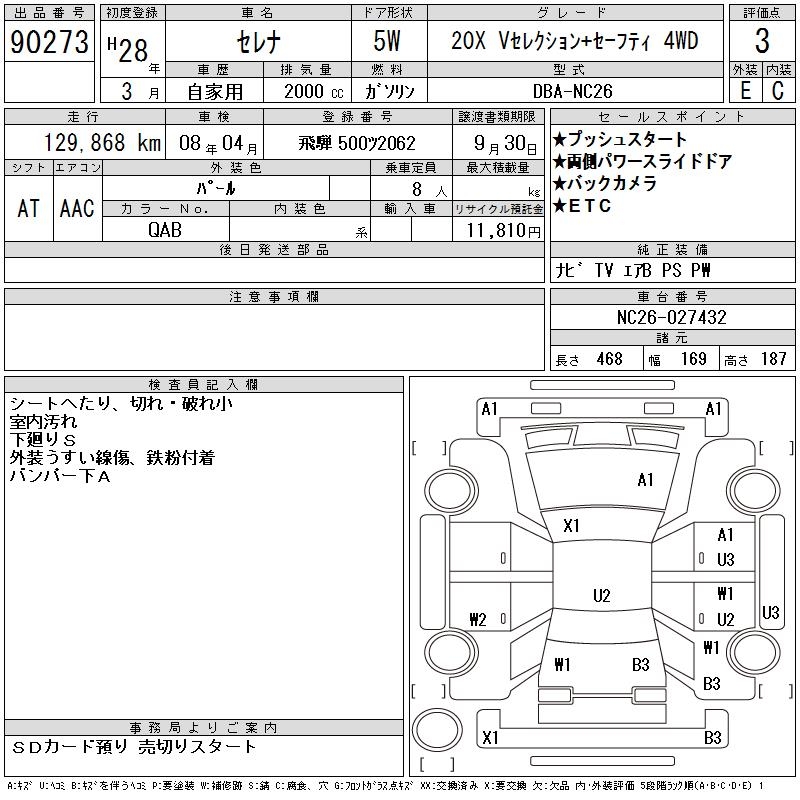Click inspector note 下廻りS
The width and height of the screenshot is (800, 800).
pos(42,440)
